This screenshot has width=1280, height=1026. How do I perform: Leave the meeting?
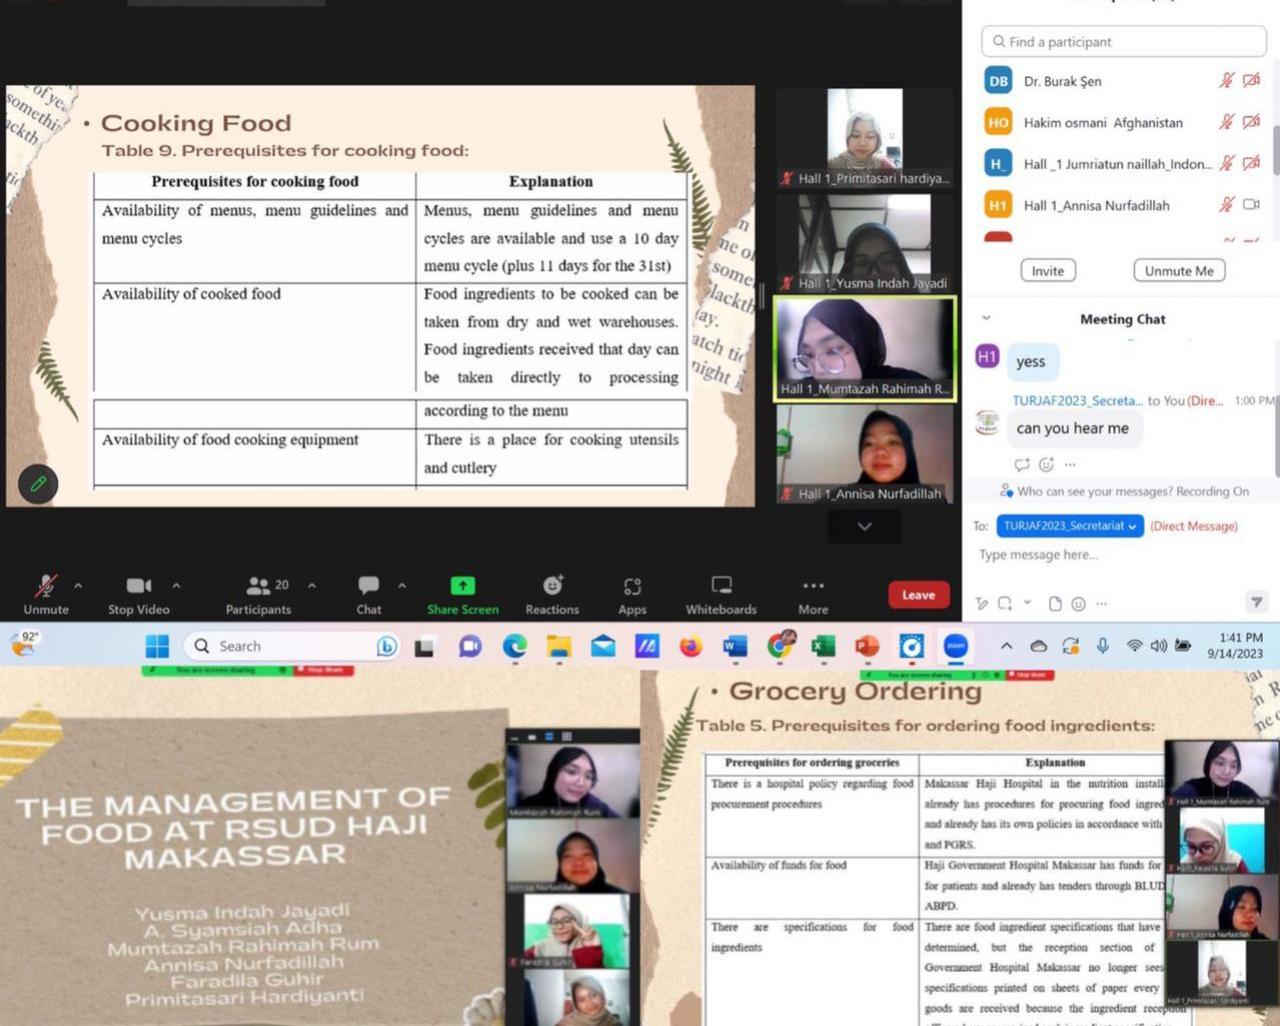pos(918,595)
